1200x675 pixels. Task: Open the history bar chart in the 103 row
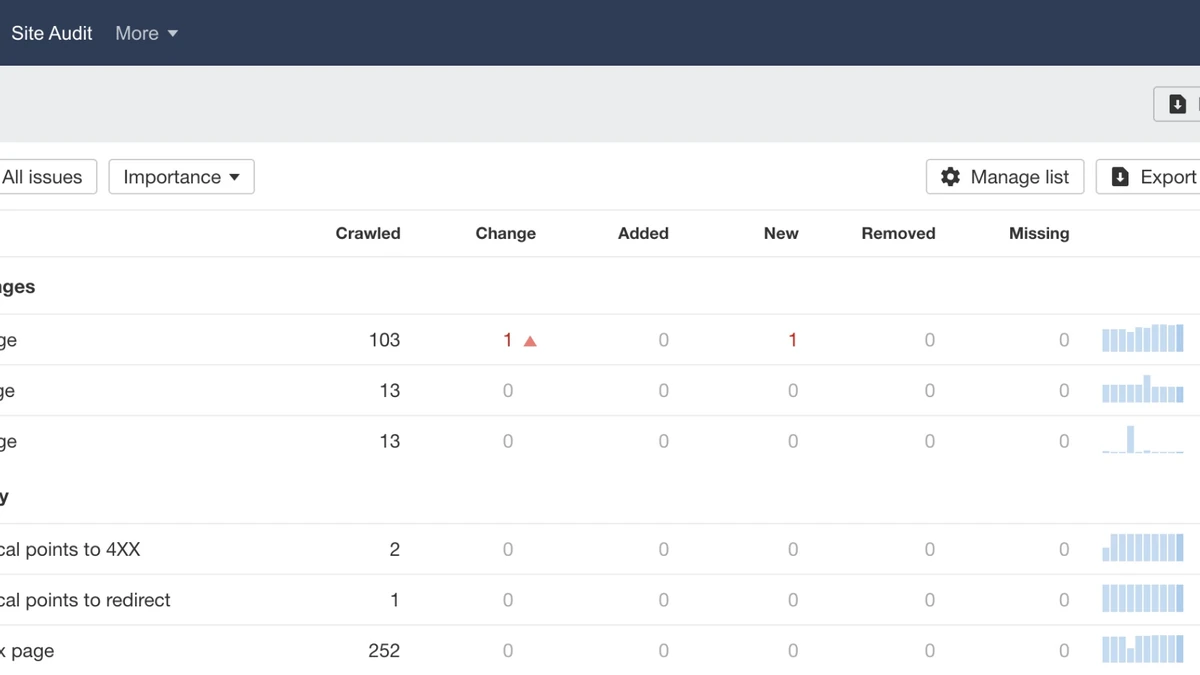point(1143,338)
